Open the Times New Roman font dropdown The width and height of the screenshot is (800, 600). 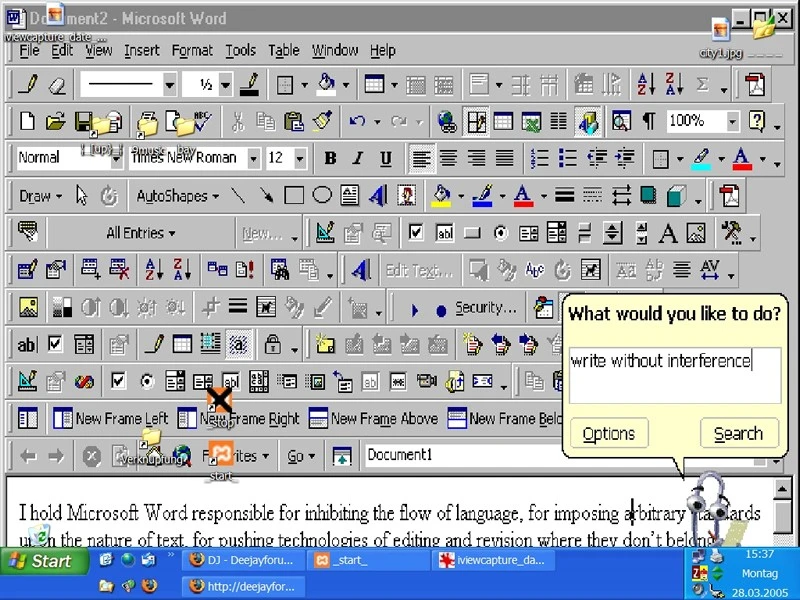[x=255, y=158]
